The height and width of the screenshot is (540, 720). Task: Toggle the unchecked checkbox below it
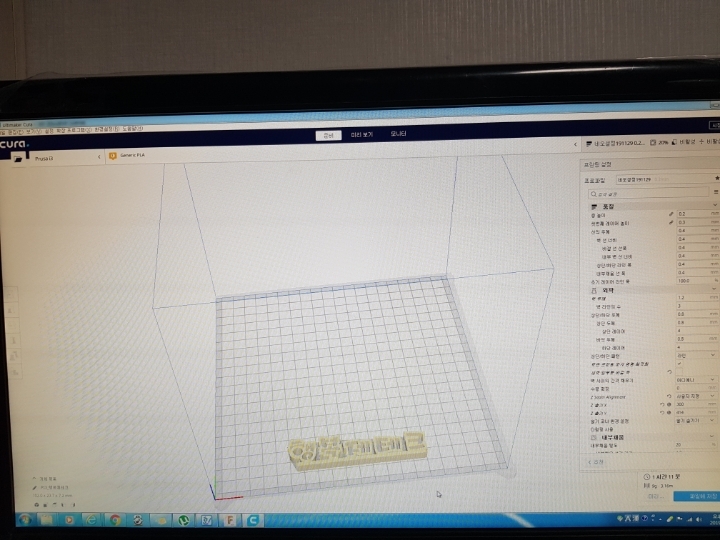(x=679, y=371)
